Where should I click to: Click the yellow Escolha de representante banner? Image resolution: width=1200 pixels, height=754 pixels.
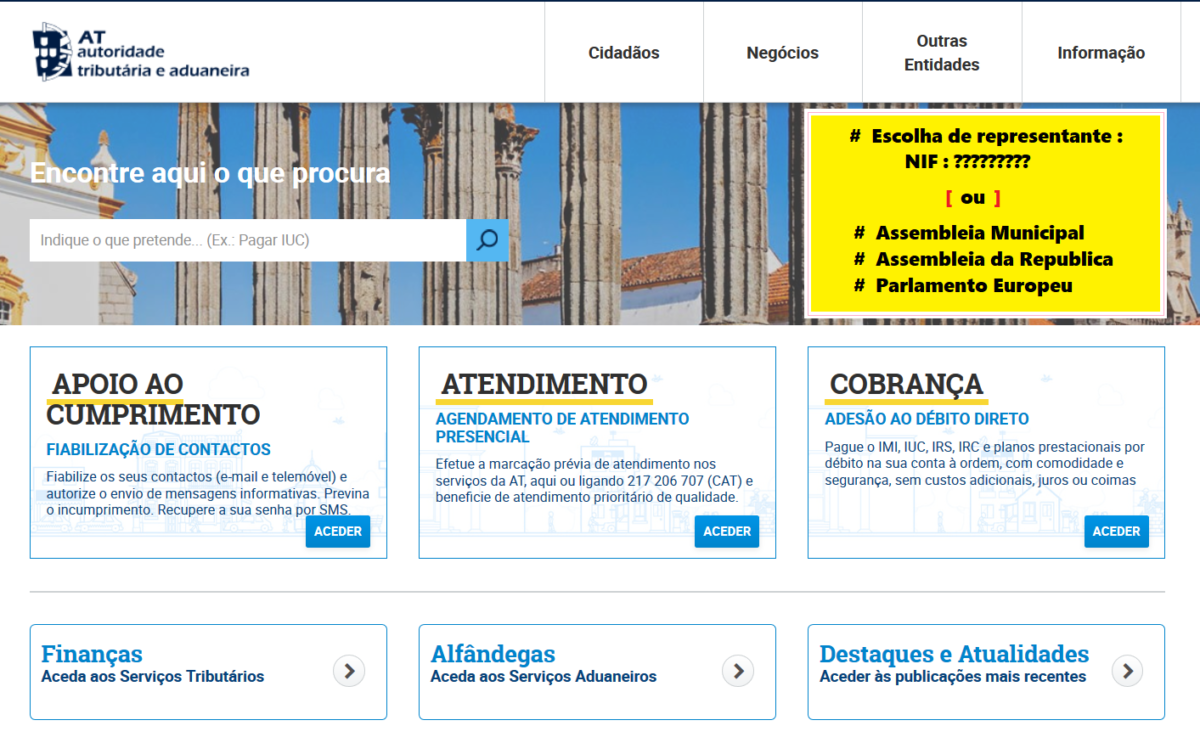click(x=985, y=214)
